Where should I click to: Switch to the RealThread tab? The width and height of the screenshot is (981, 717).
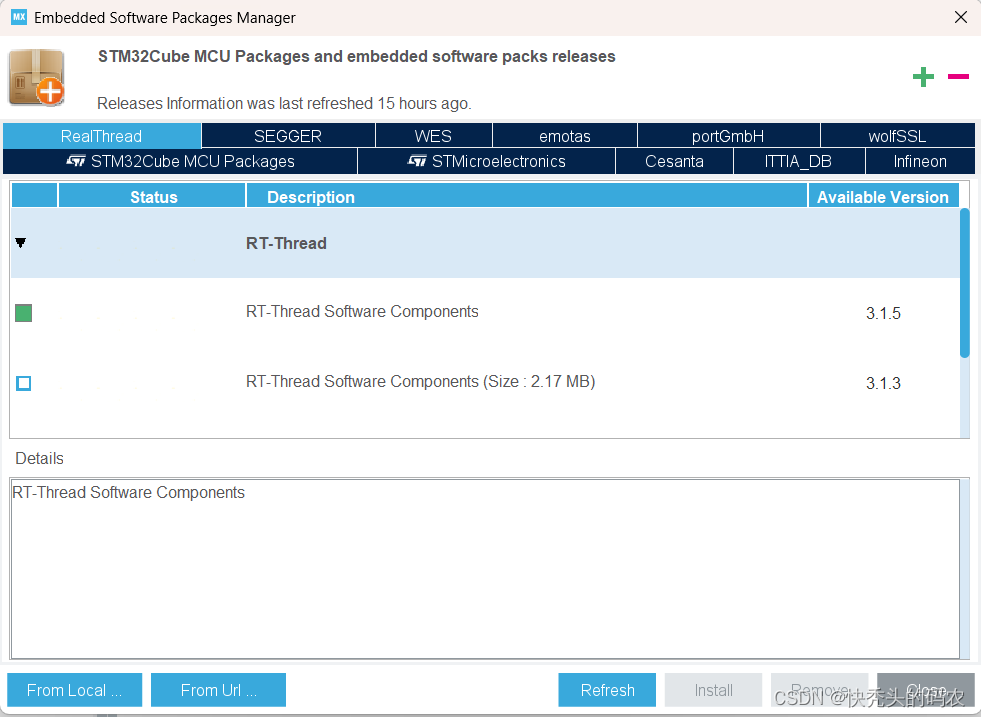click(x=101, y=136)
